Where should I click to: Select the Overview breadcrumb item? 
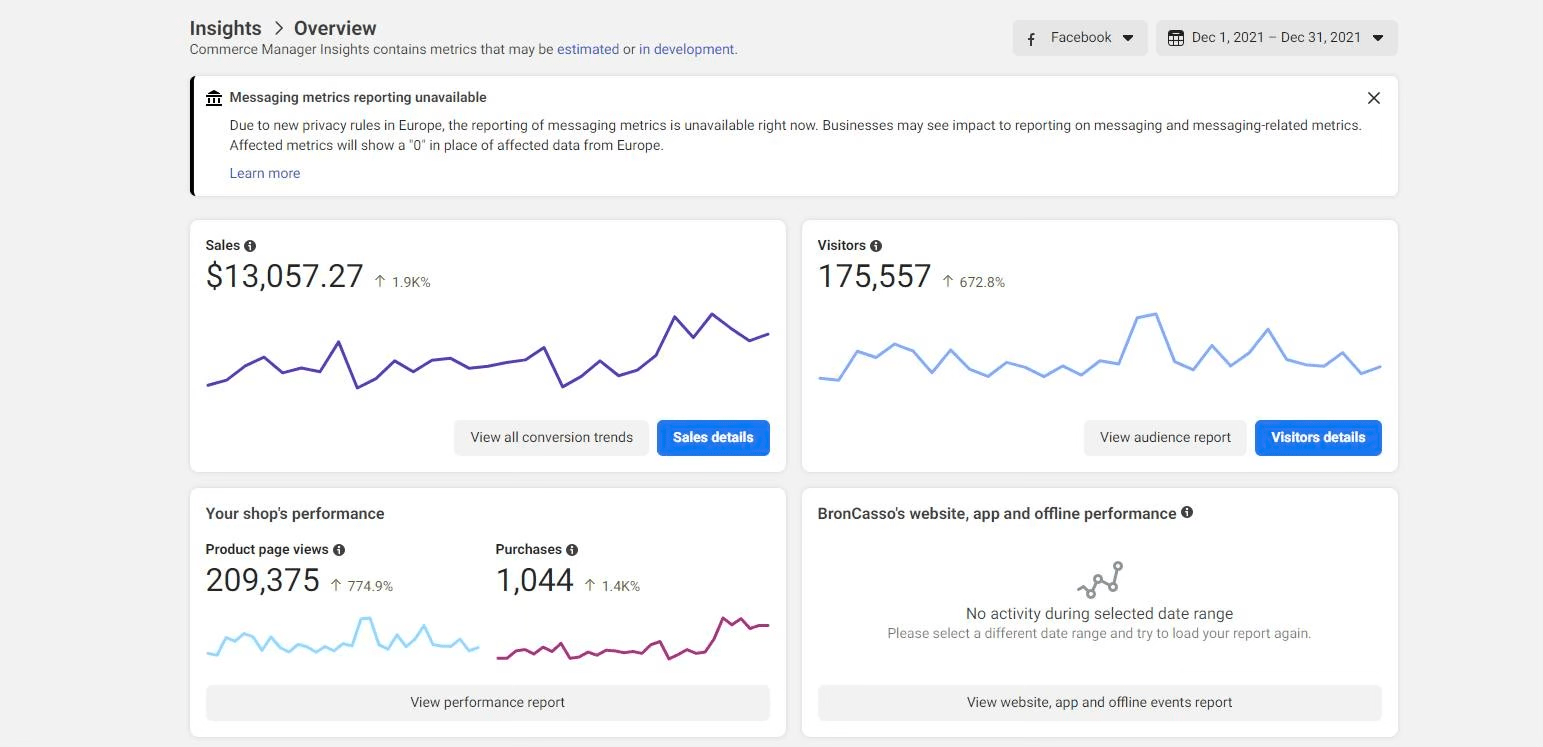tap(335, 28)
